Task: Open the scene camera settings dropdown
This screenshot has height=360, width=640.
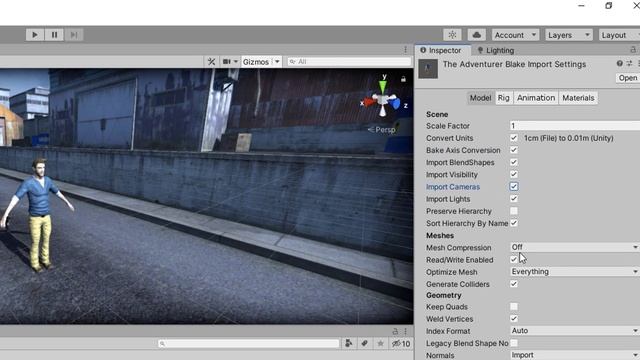Action: [x=230, y=62]
